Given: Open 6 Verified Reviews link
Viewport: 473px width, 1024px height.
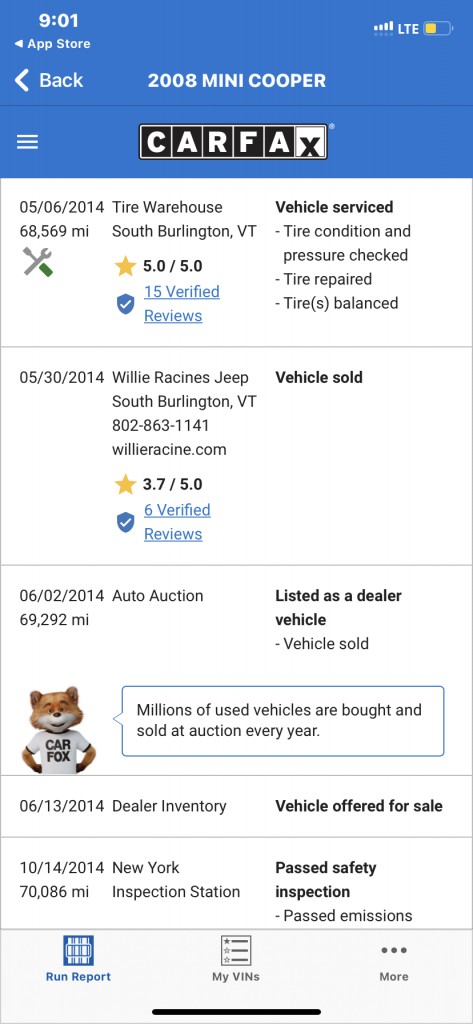Looking at the screenshot, I should (x=177, y=522).
